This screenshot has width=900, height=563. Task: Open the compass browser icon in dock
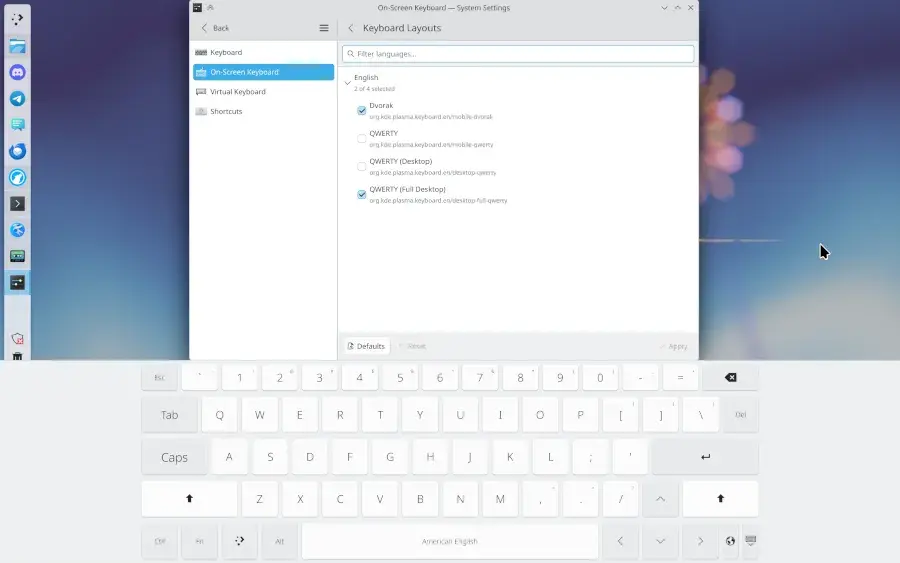(x=17, y=177)
